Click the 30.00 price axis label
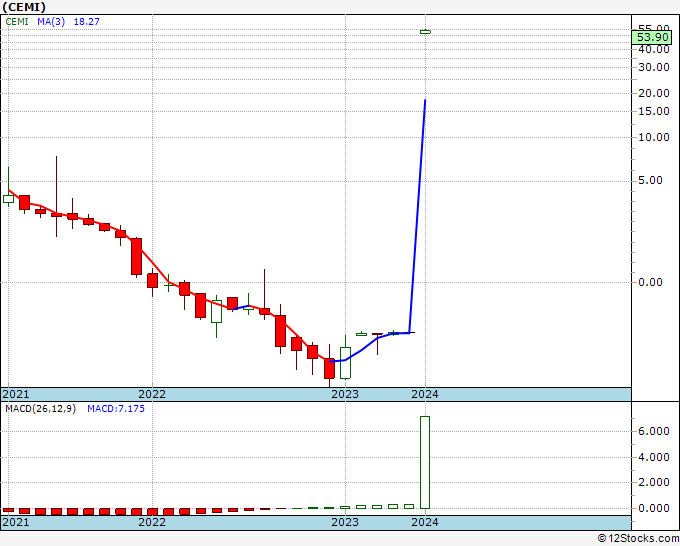The width and height of the screenshot is (680, 546). 654,67
